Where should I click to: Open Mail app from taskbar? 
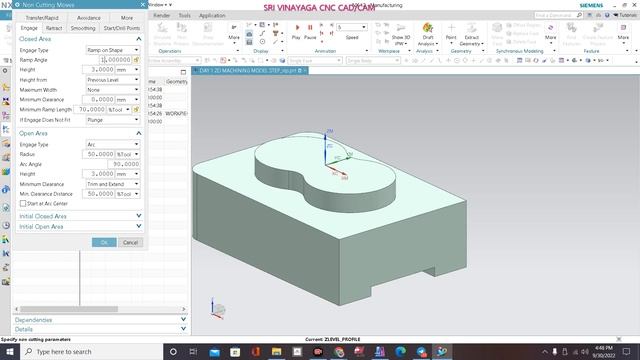click(x=214, y=351)
